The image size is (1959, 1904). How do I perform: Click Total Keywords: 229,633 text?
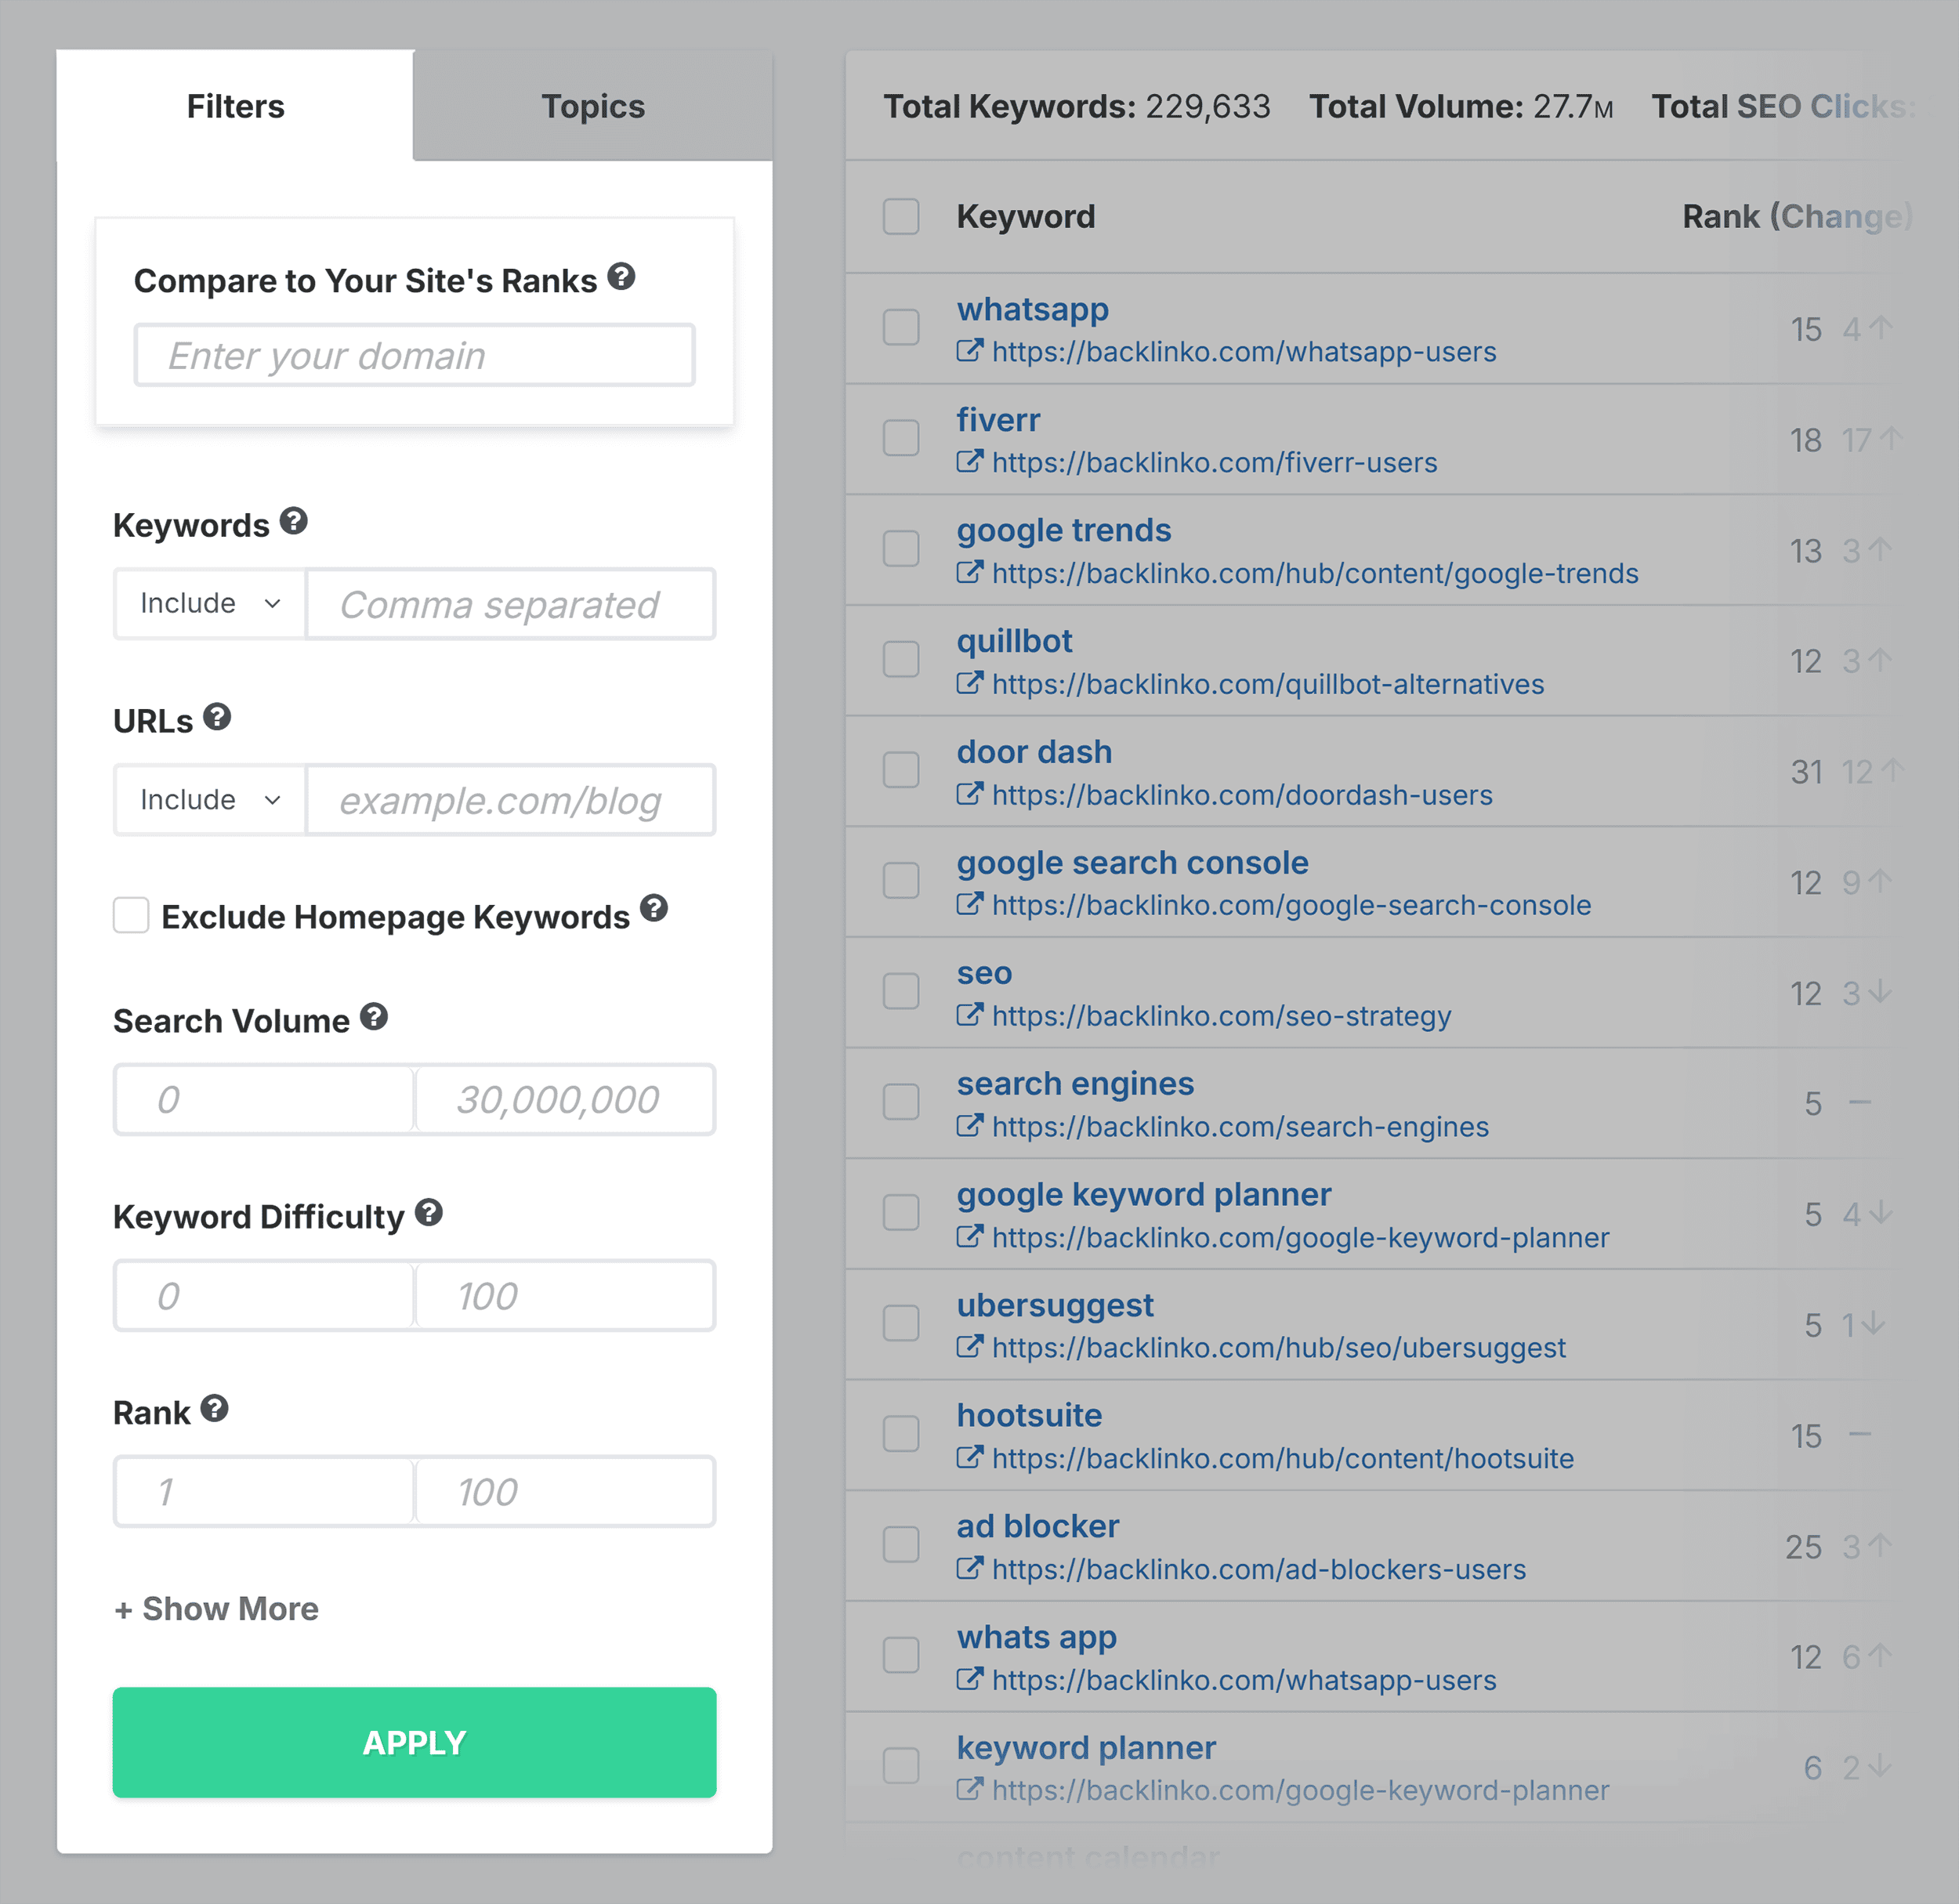(x=1077, y=106)
